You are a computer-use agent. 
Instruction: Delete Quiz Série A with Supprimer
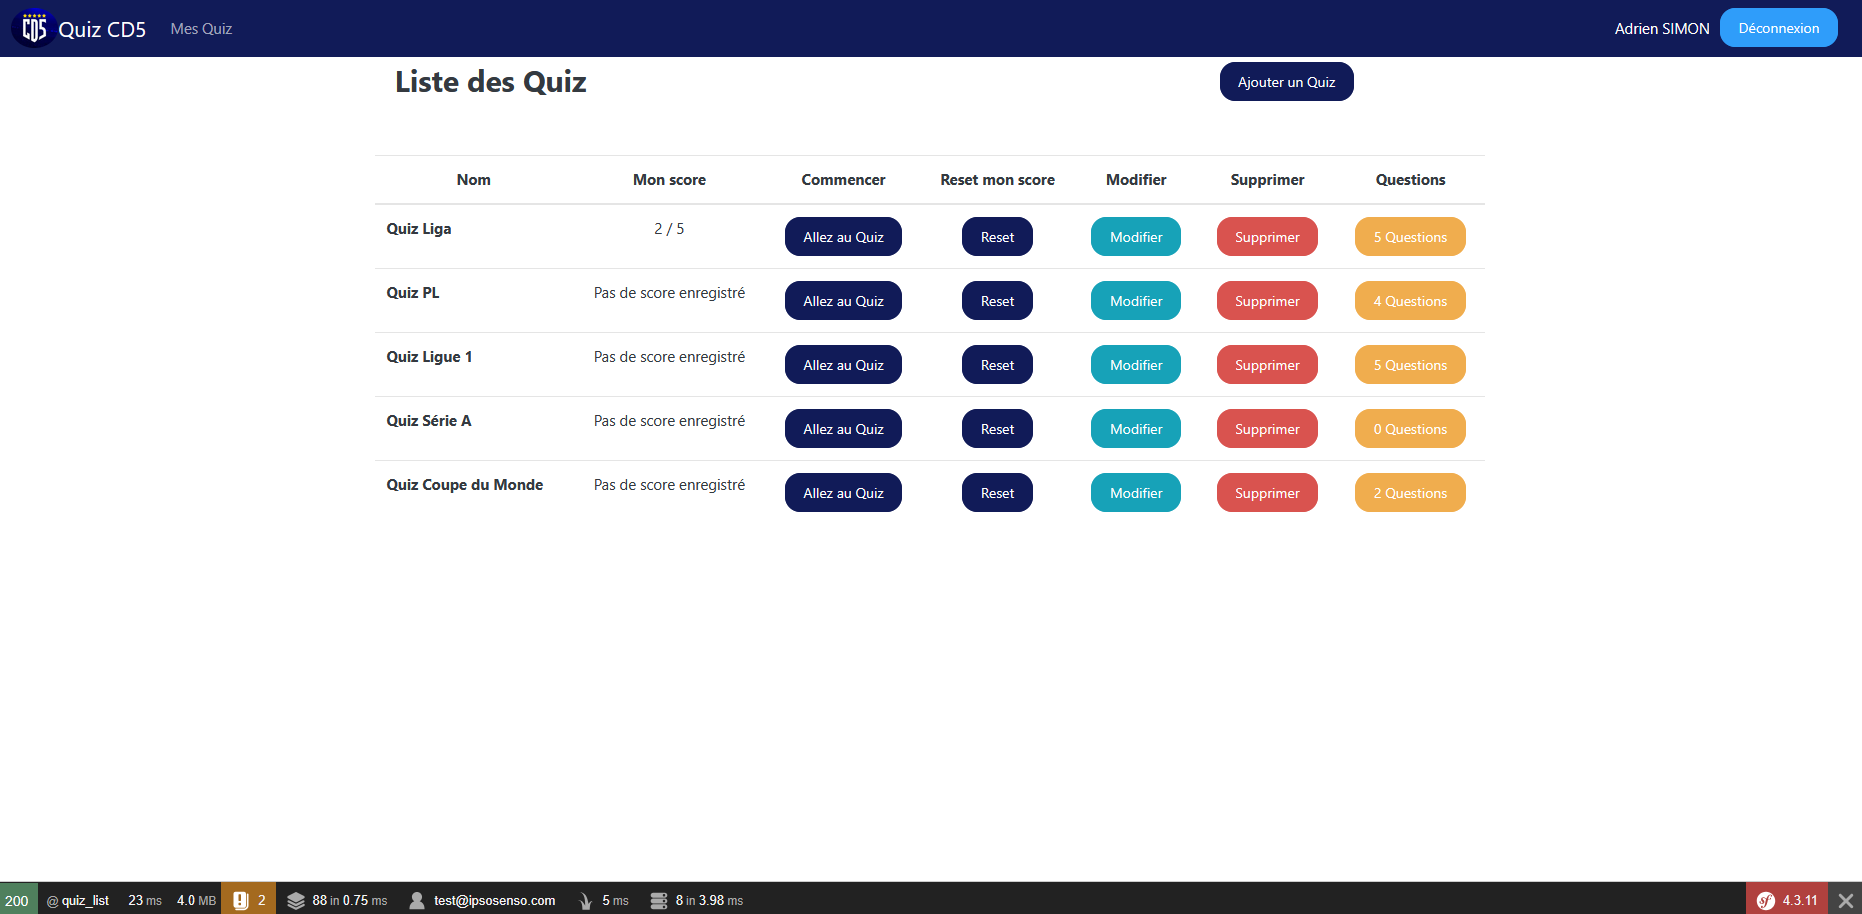(x=1267, y=428)
